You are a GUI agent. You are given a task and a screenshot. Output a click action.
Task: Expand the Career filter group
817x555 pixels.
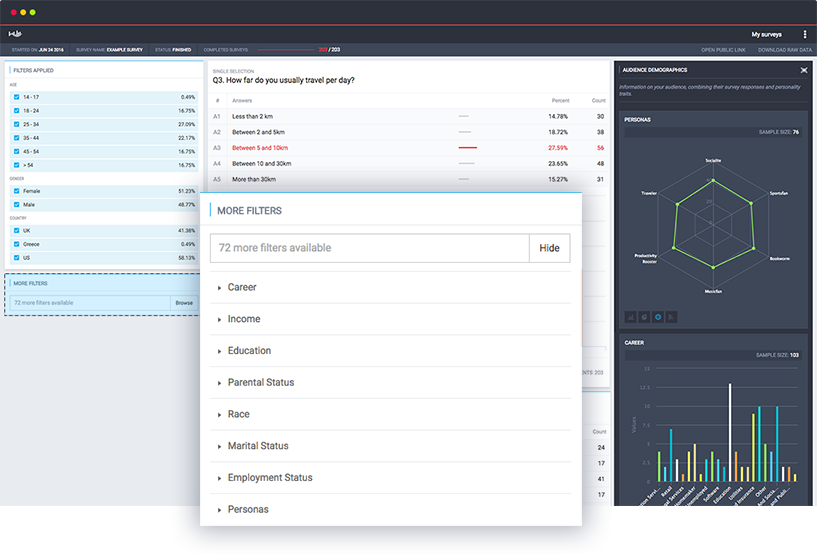(390, 287)
